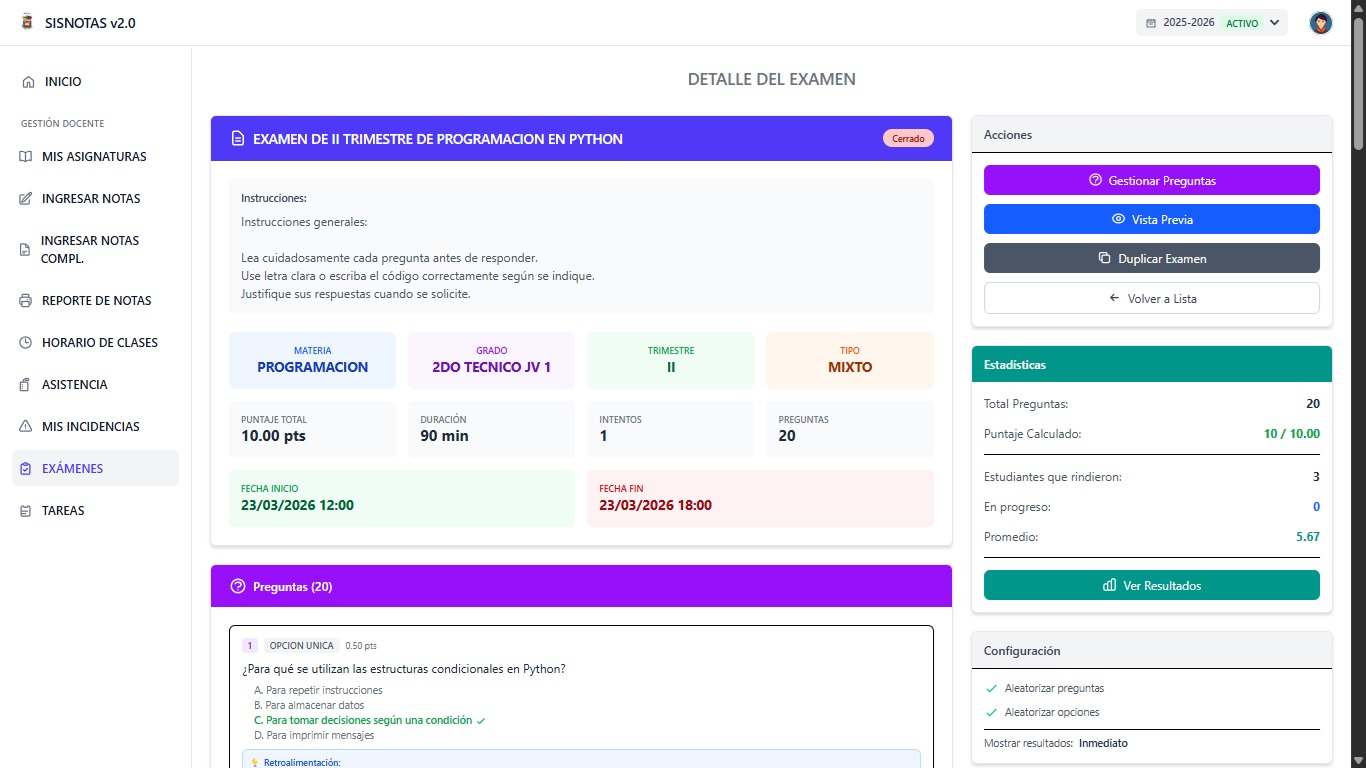Click the 0.50 pts label on question 1
Viewport: 1366px width, 768px height.
(x=361, y=646)
